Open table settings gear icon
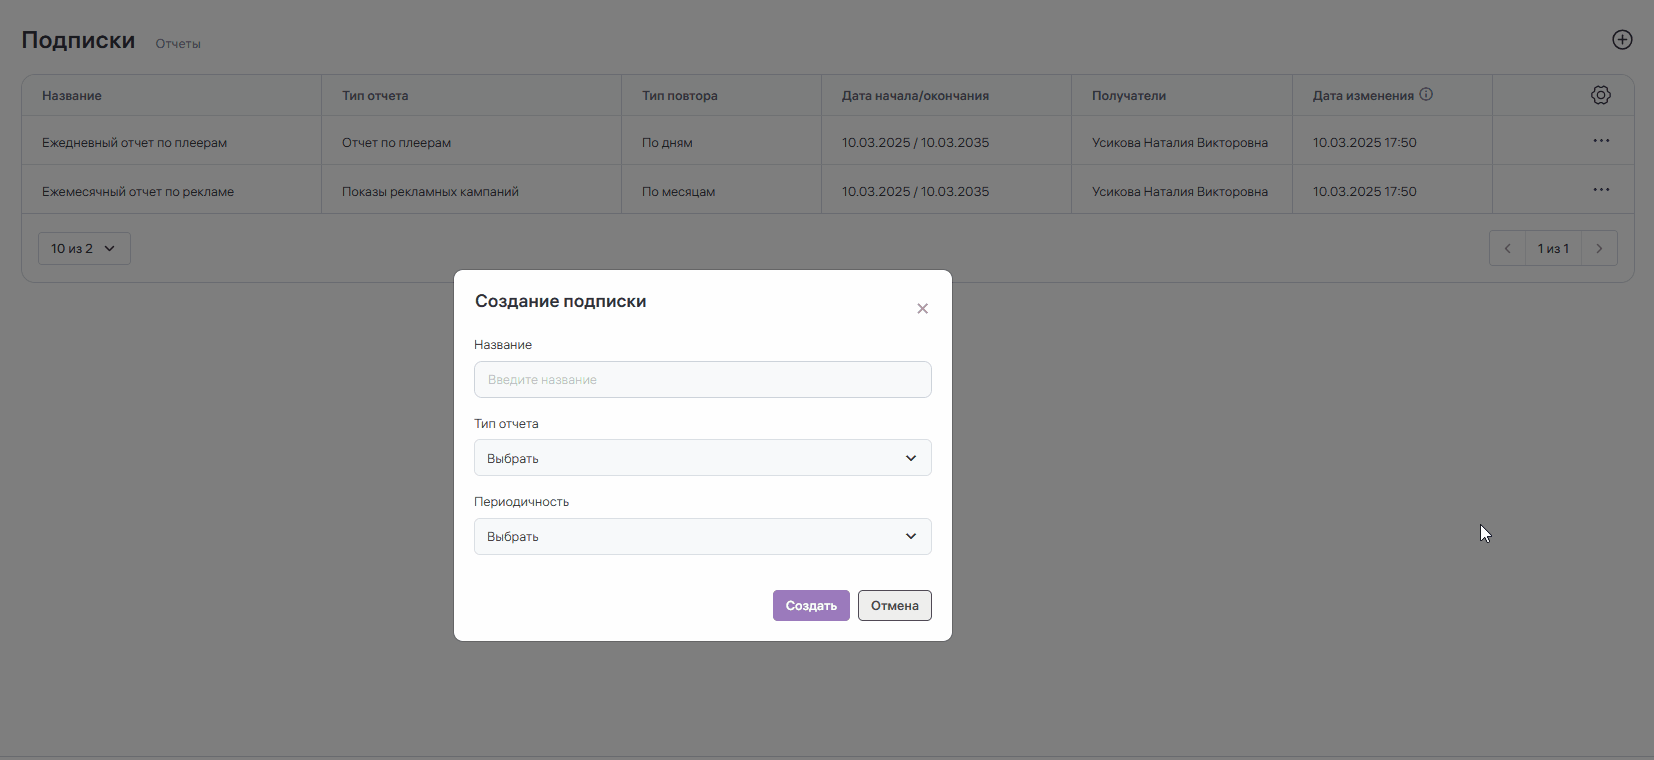 coord(1601,95)
